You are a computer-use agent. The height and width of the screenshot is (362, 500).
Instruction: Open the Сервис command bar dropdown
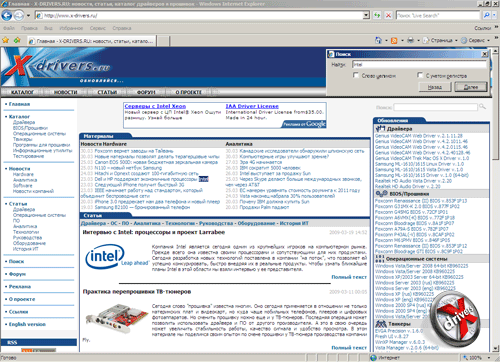click(x=475, y=40)
